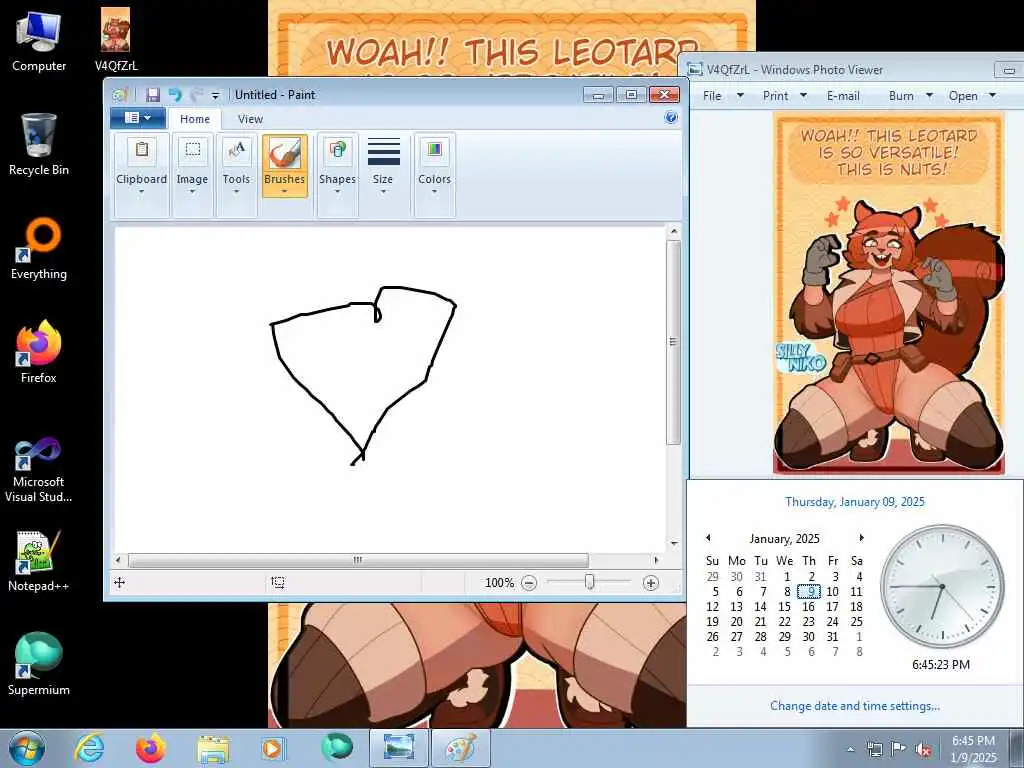Open the Burn menu in Photo Viewer
Image resolution: width=1024 pixels, height=768 pixels.
[x=910, y=96]
